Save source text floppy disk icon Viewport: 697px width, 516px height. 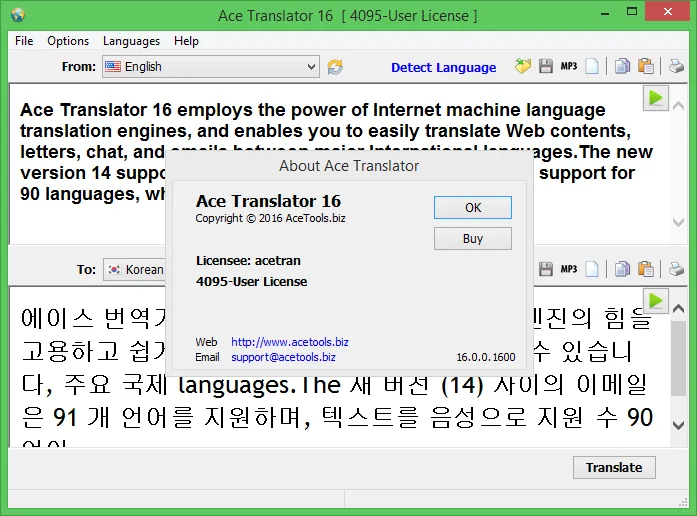click(x=546, y=67)
